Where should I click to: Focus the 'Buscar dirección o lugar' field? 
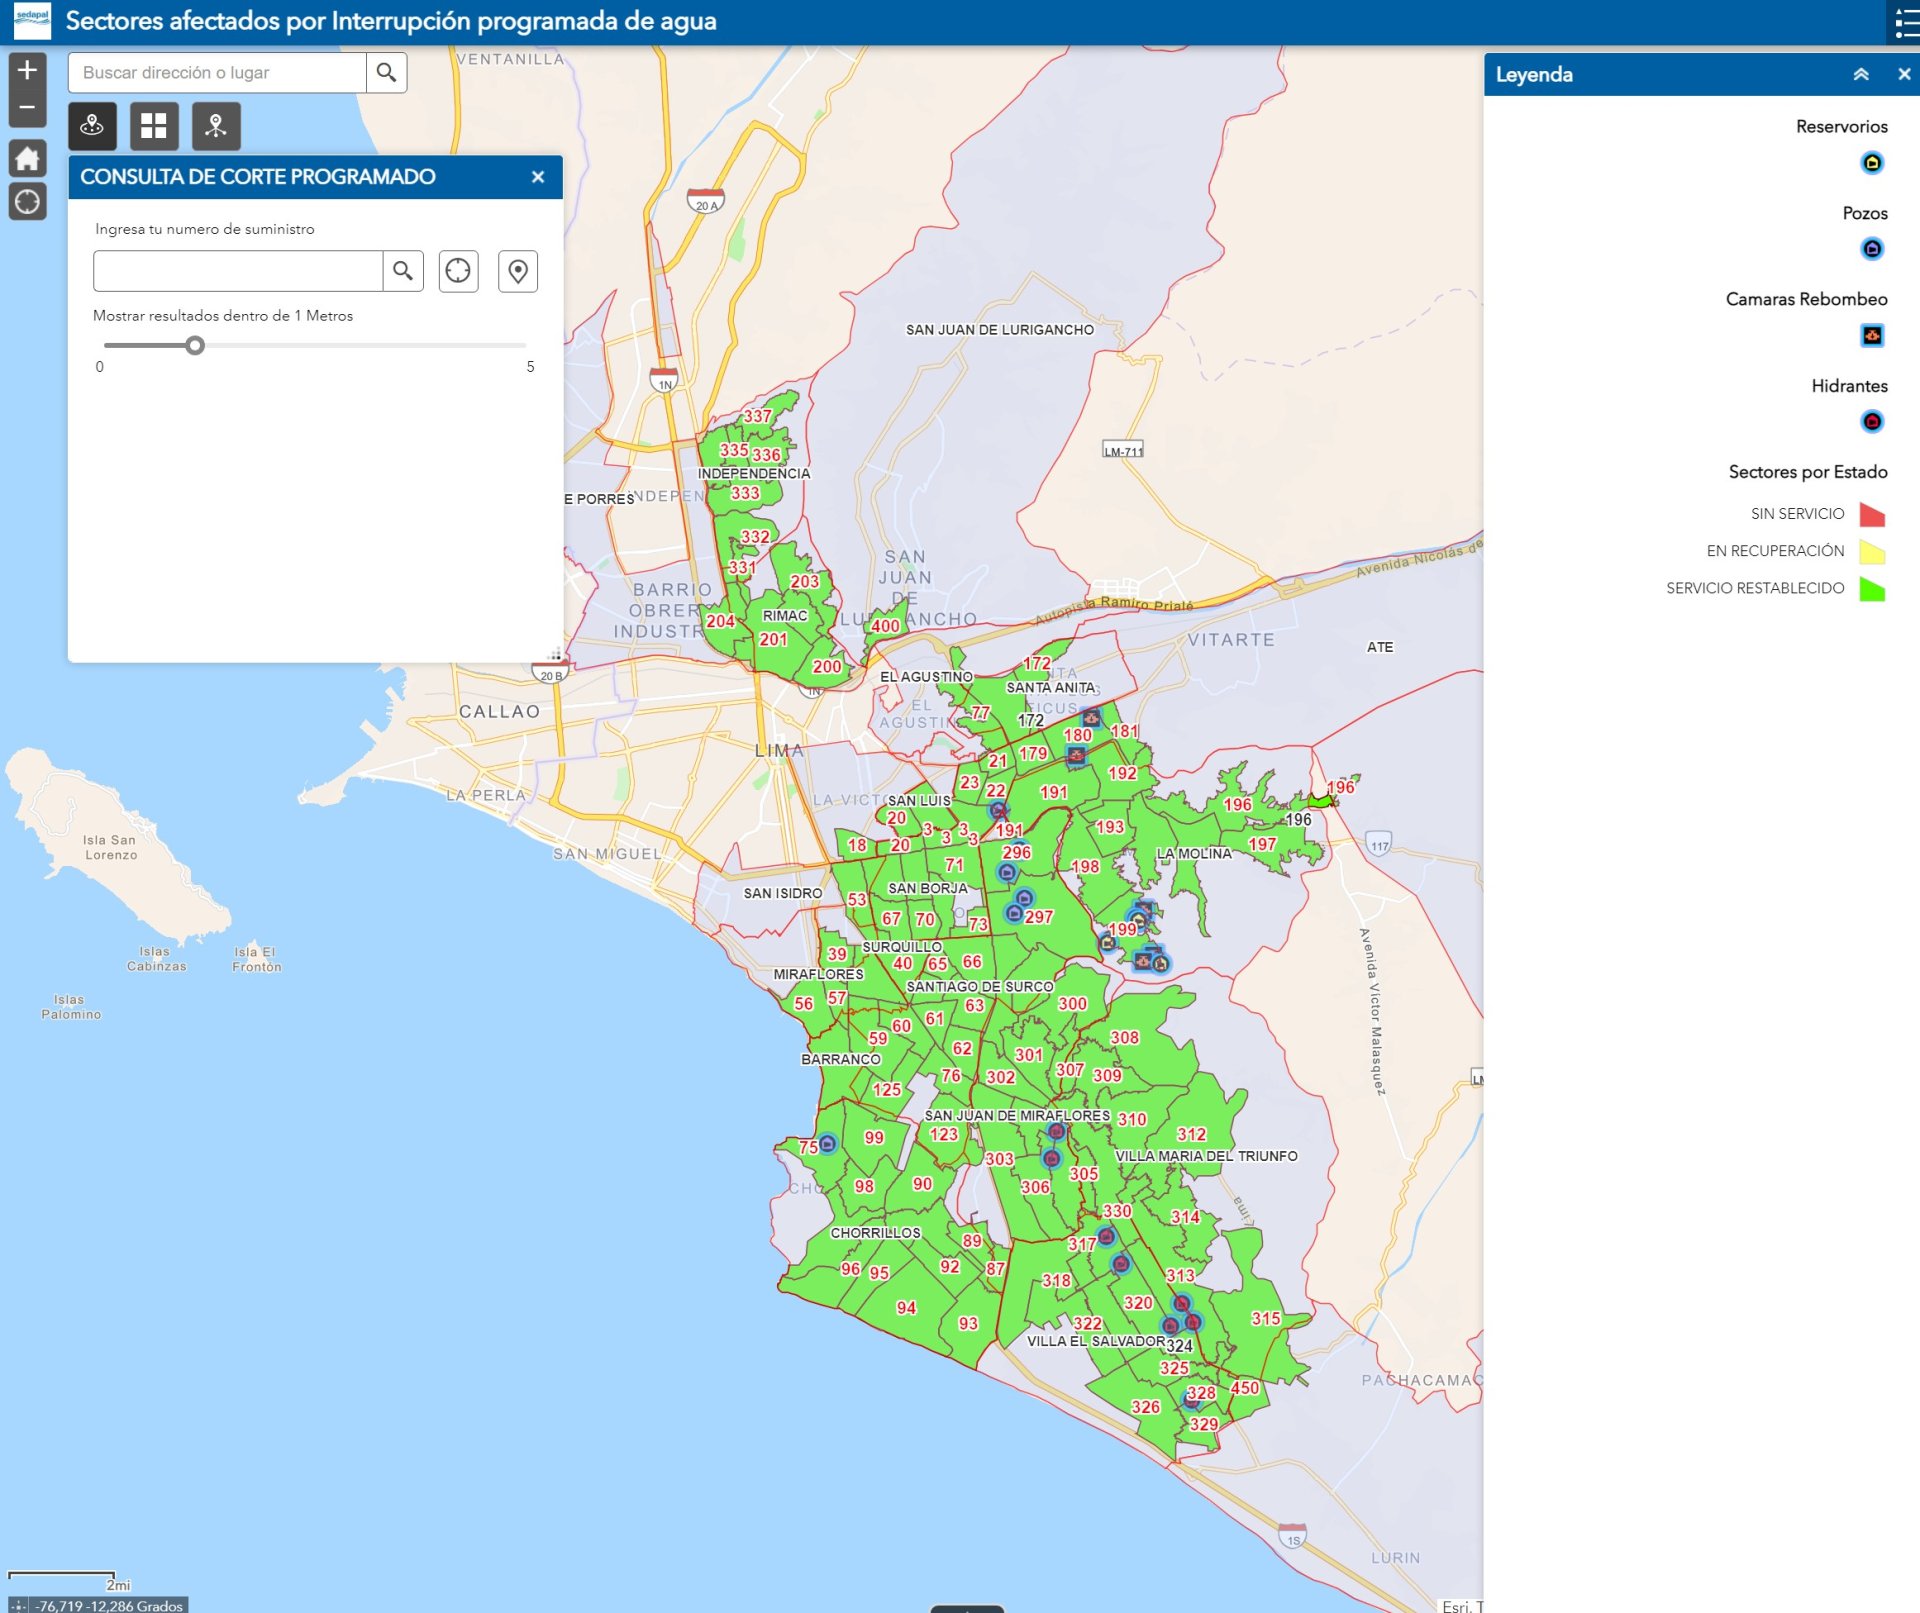click(217, 73)
